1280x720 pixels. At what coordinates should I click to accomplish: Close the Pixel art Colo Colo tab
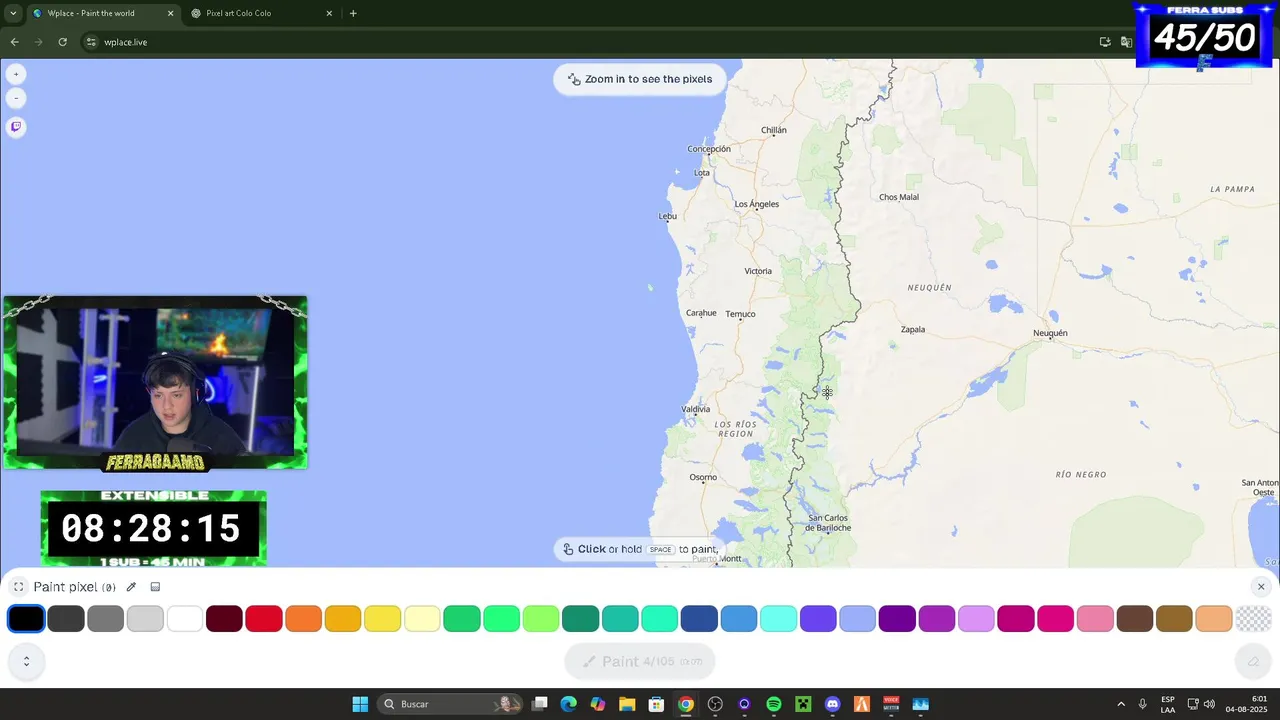pyautogui.click(x=329, y=13)
